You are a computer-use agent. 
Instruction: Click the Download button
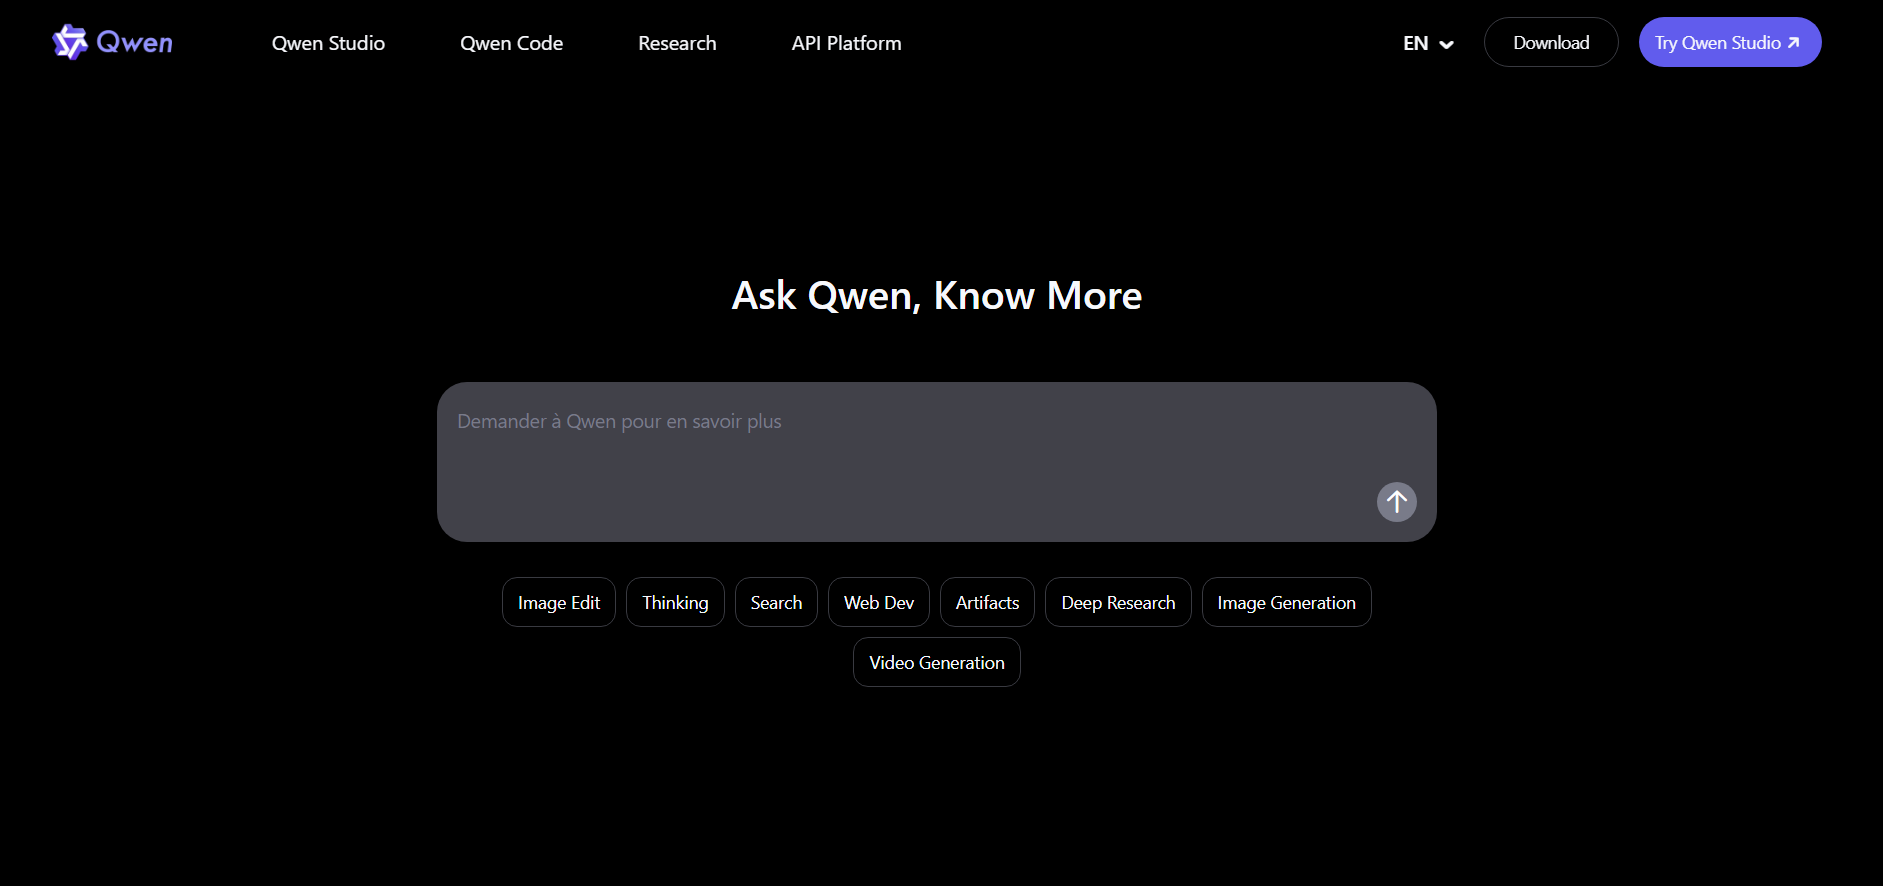(x=1551, y=42)
